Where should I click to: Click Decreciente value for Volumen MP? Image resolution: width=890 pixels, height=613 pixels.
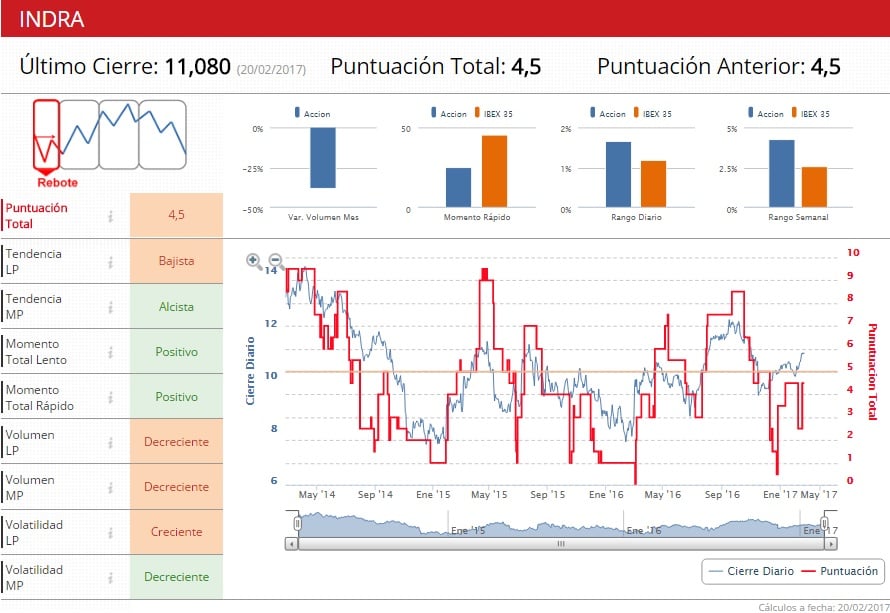pos(177,487)
